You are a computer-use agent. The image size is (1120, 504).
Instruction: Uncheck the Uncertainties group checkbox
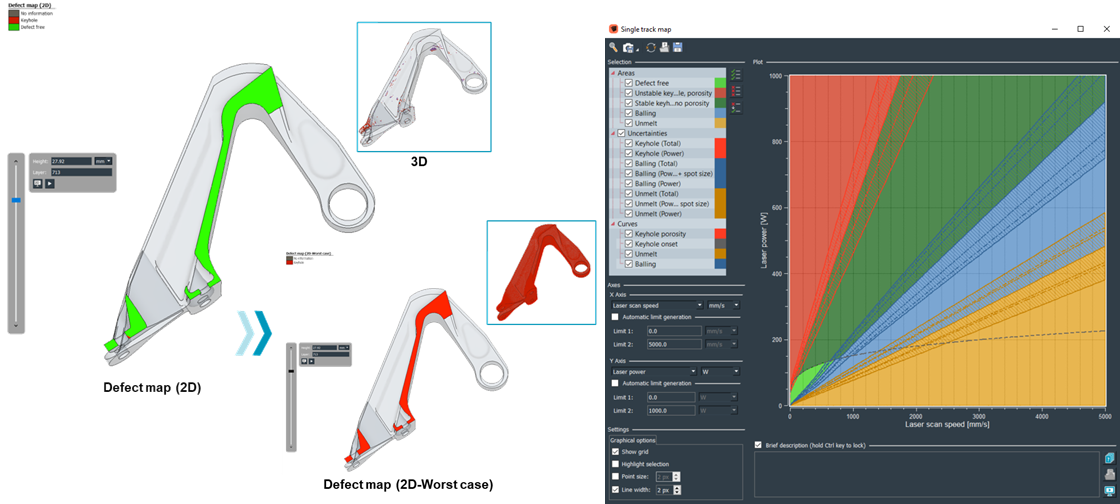point(621,133)
